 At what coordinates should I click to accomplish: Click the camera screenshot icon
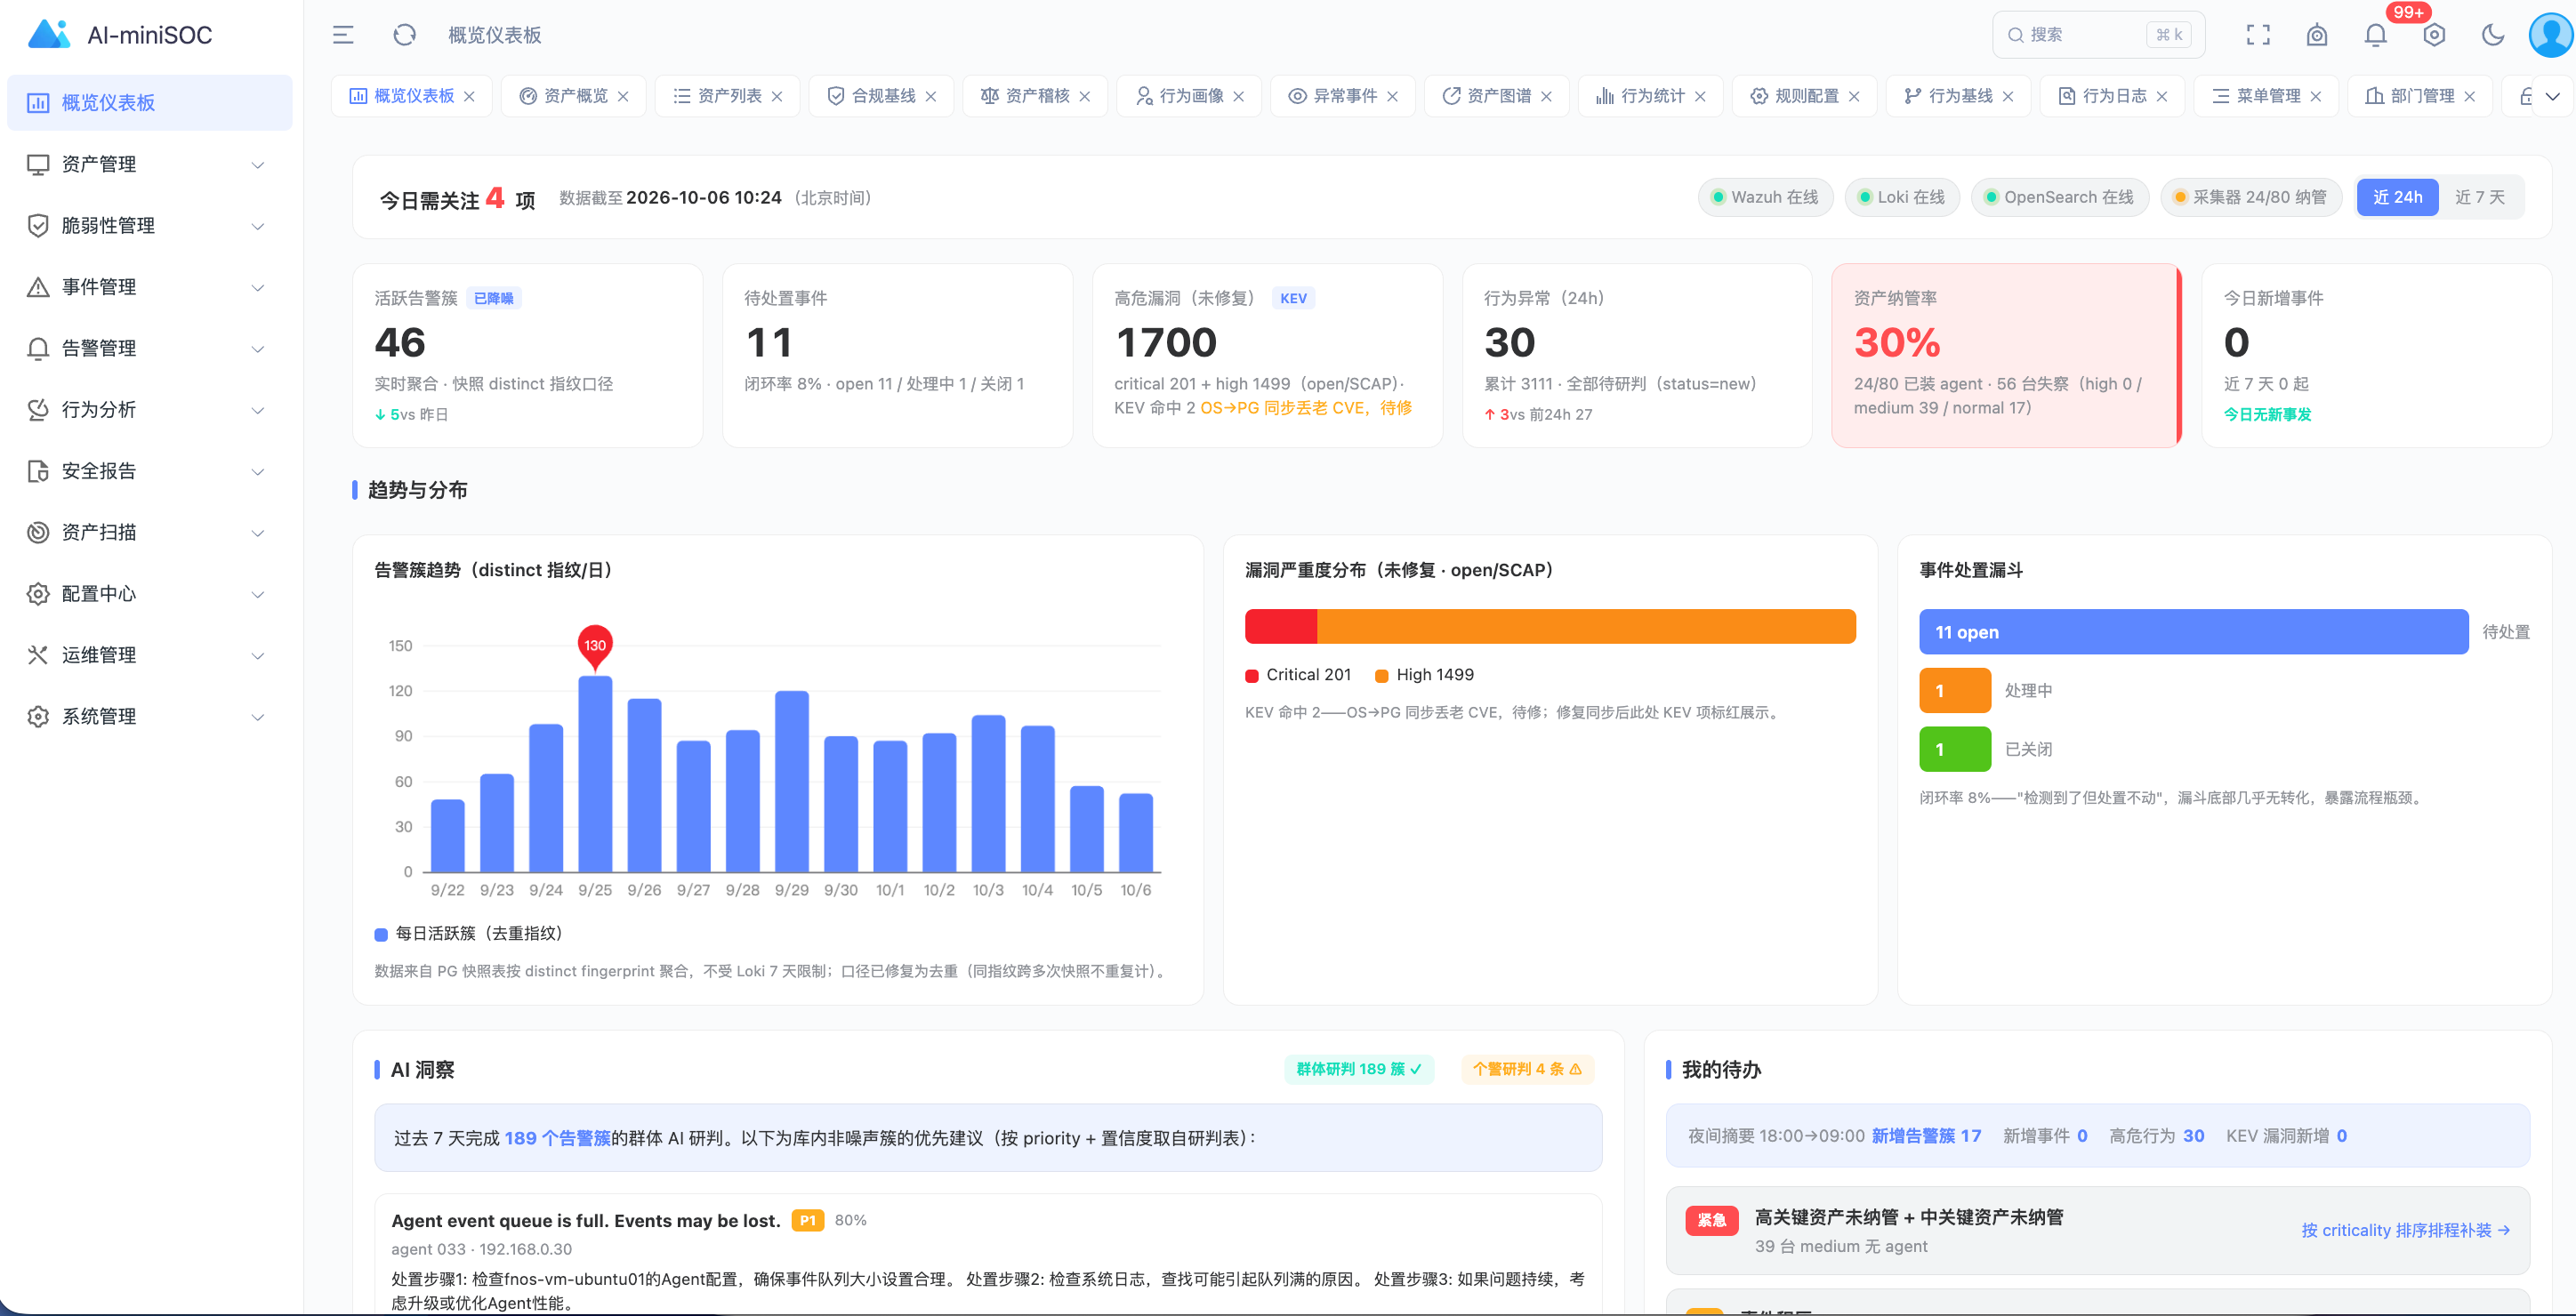pyautogui.click(x=2317, y=35)
